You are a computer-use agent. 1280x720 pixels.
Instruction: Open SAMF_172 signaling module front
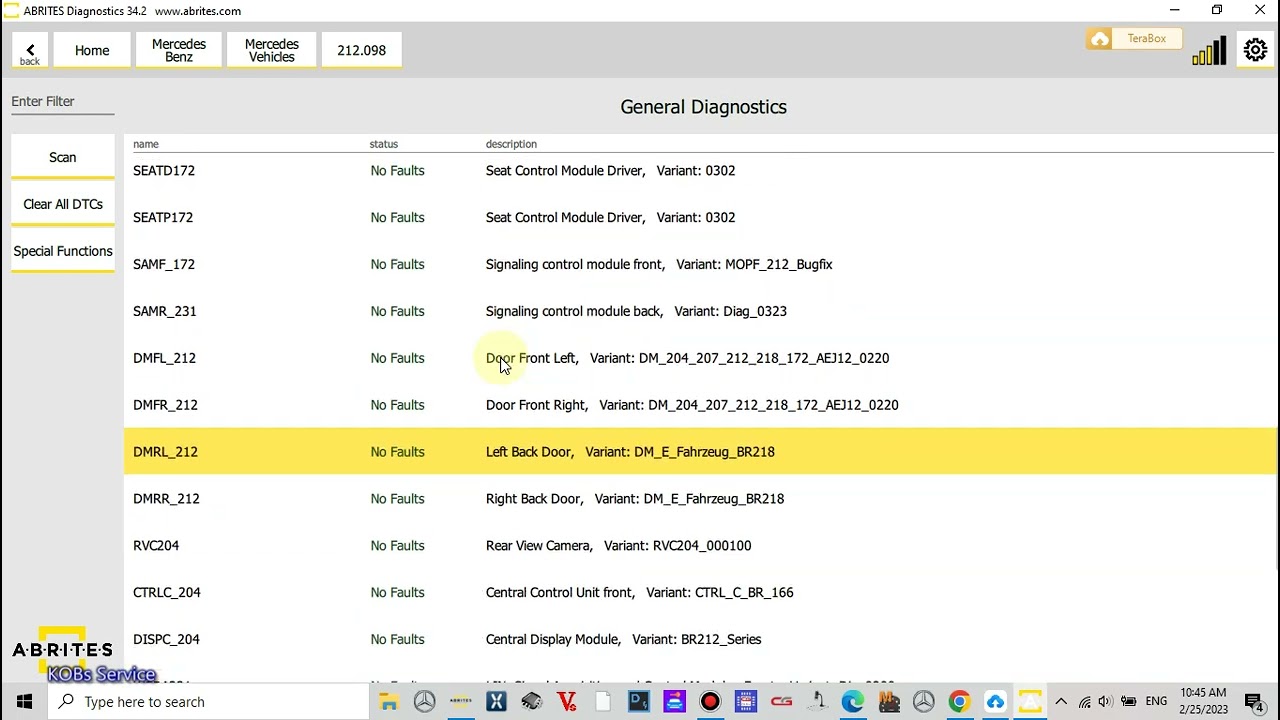click(700, 265)
